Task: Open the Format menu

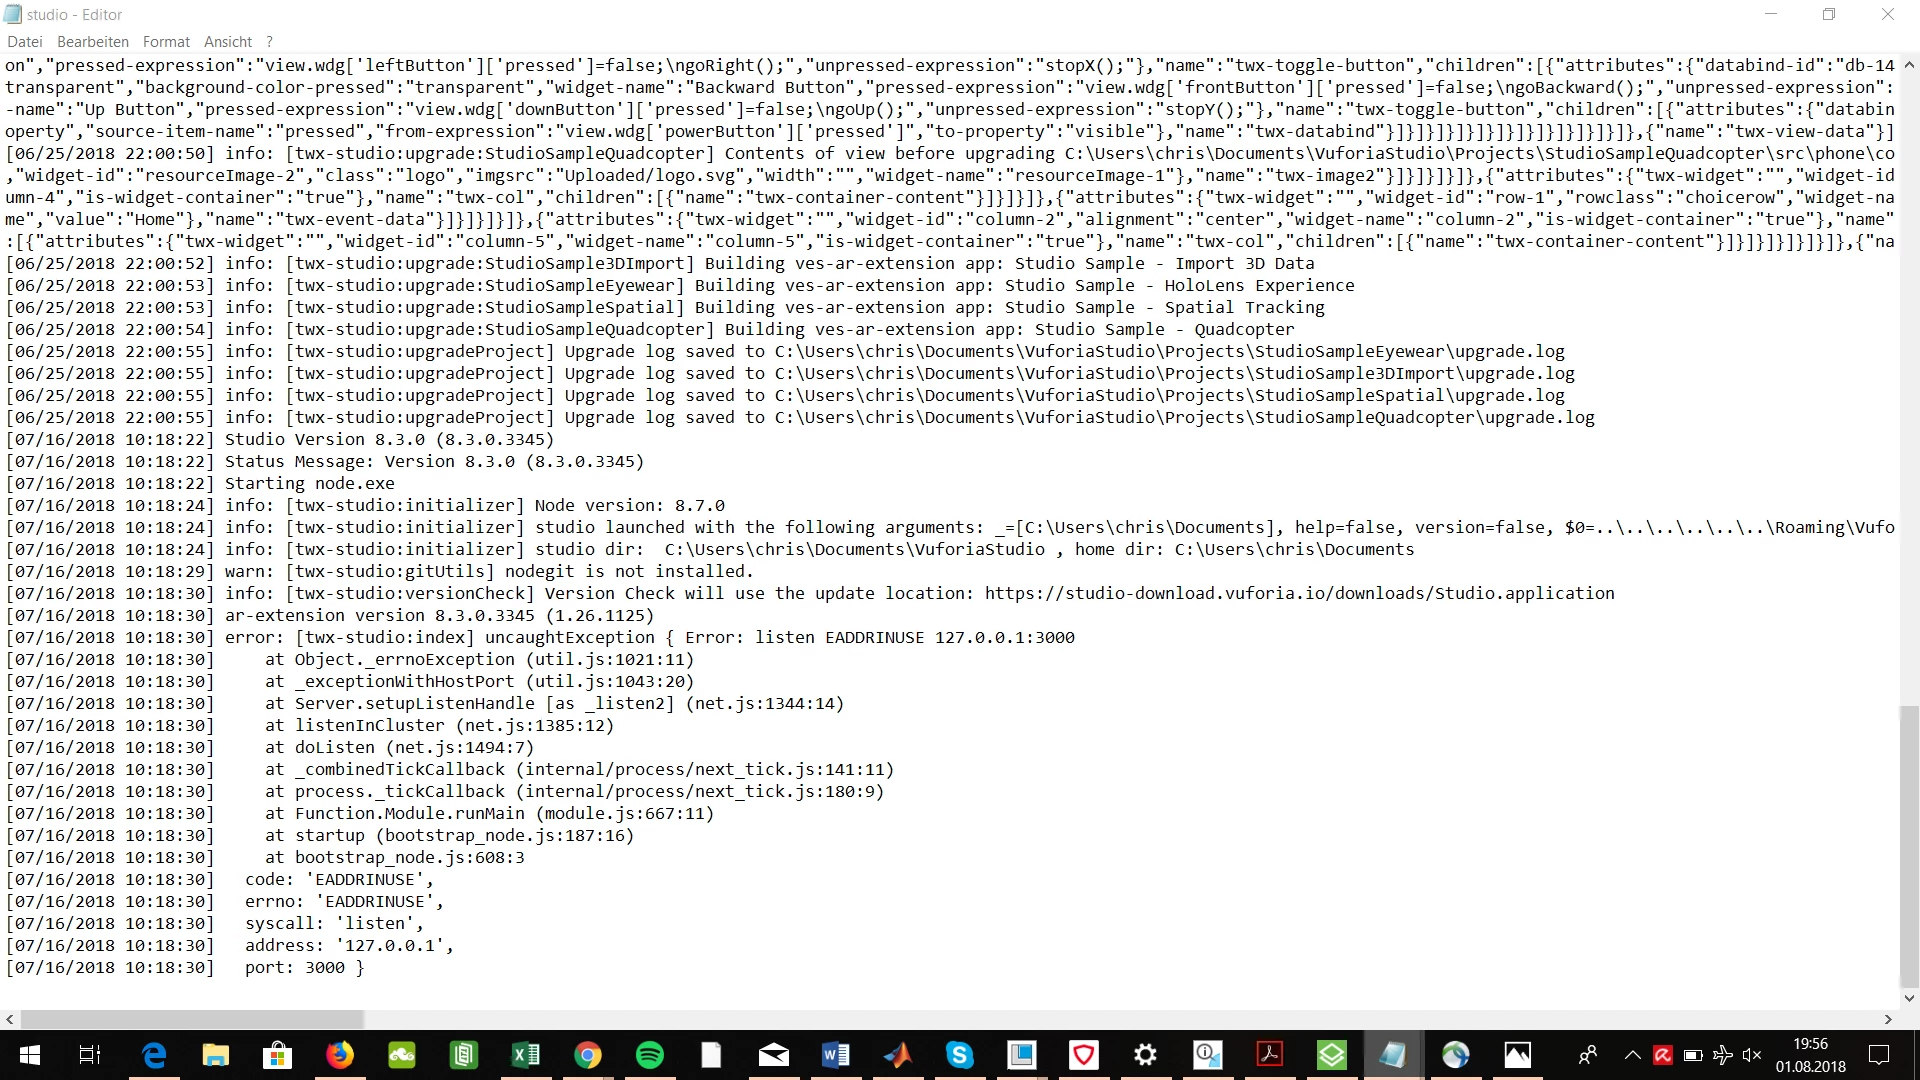Action: [166, 42]
